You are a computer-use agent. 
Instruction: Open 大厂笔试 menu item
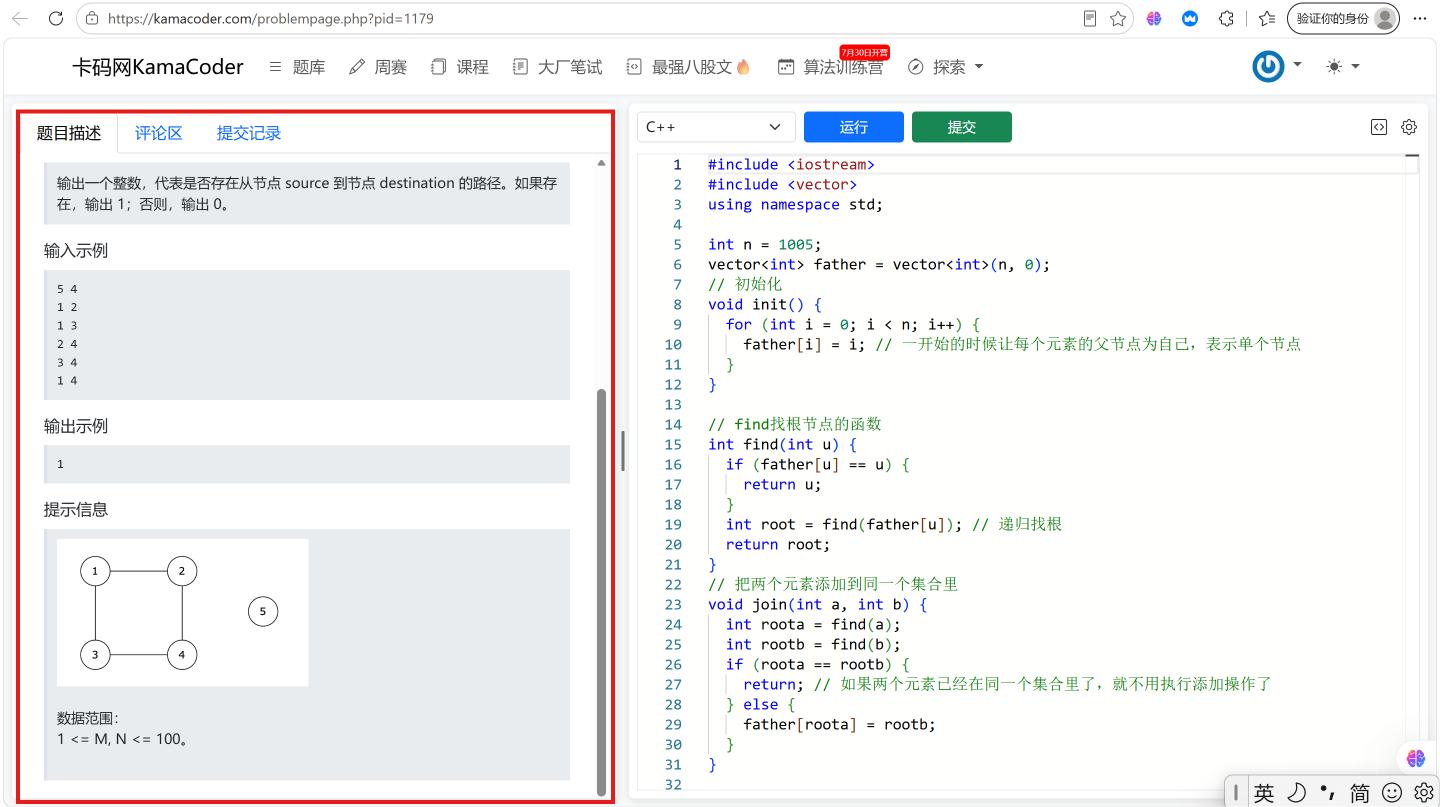557,67
